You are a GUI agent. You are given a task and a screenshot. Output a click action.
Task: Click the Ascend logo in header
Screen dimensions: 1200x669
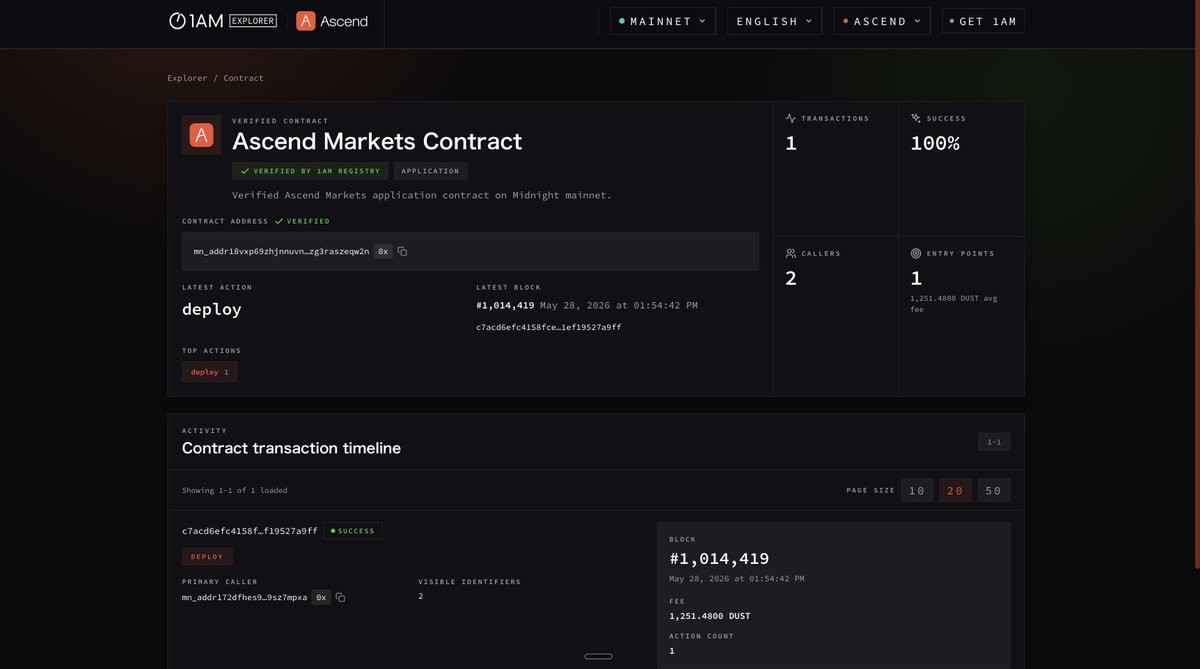click(x=332, y=20)
